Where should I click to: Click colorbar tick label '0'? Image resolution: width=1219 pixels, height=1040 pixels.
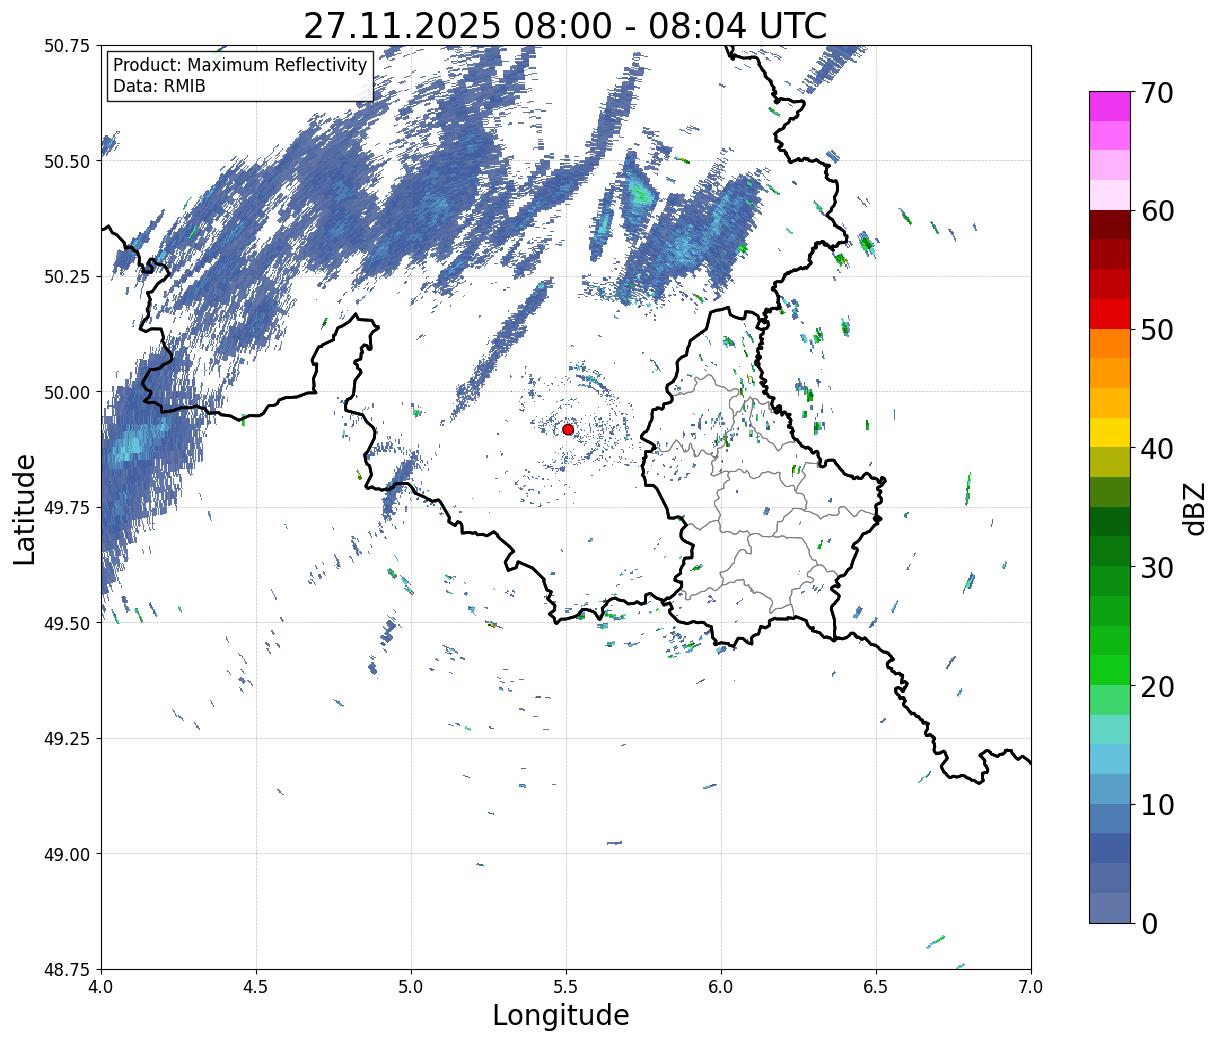[1149, 924]
